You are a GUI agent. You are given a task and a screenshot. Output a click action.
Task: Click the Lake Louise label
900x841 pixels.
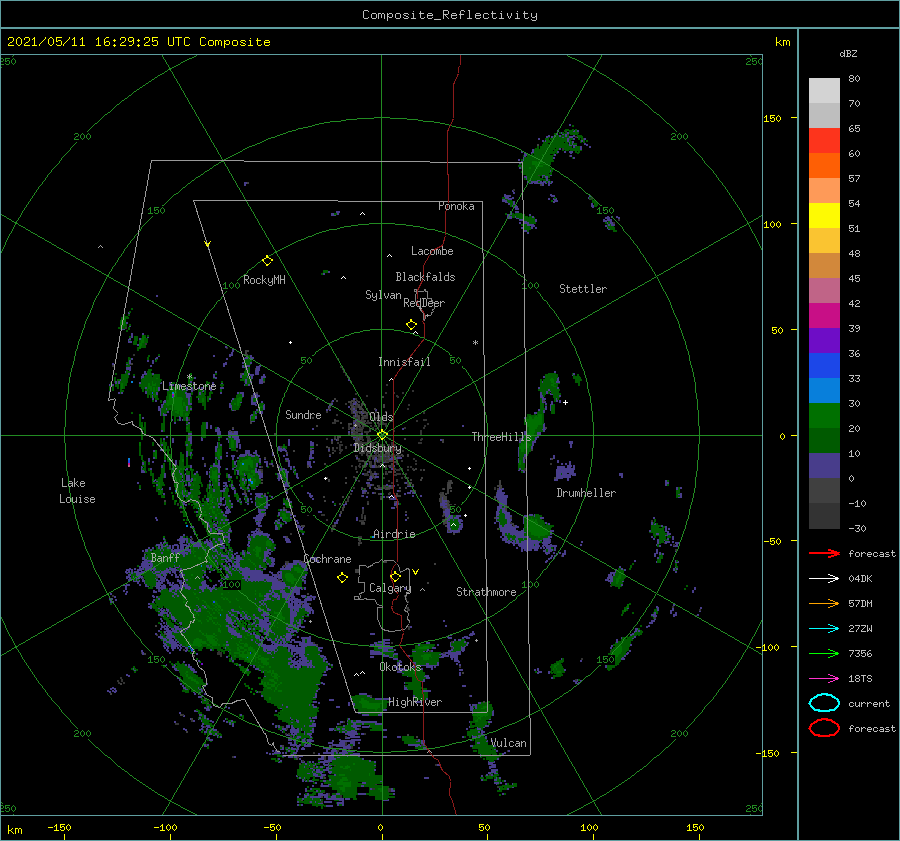77,491
